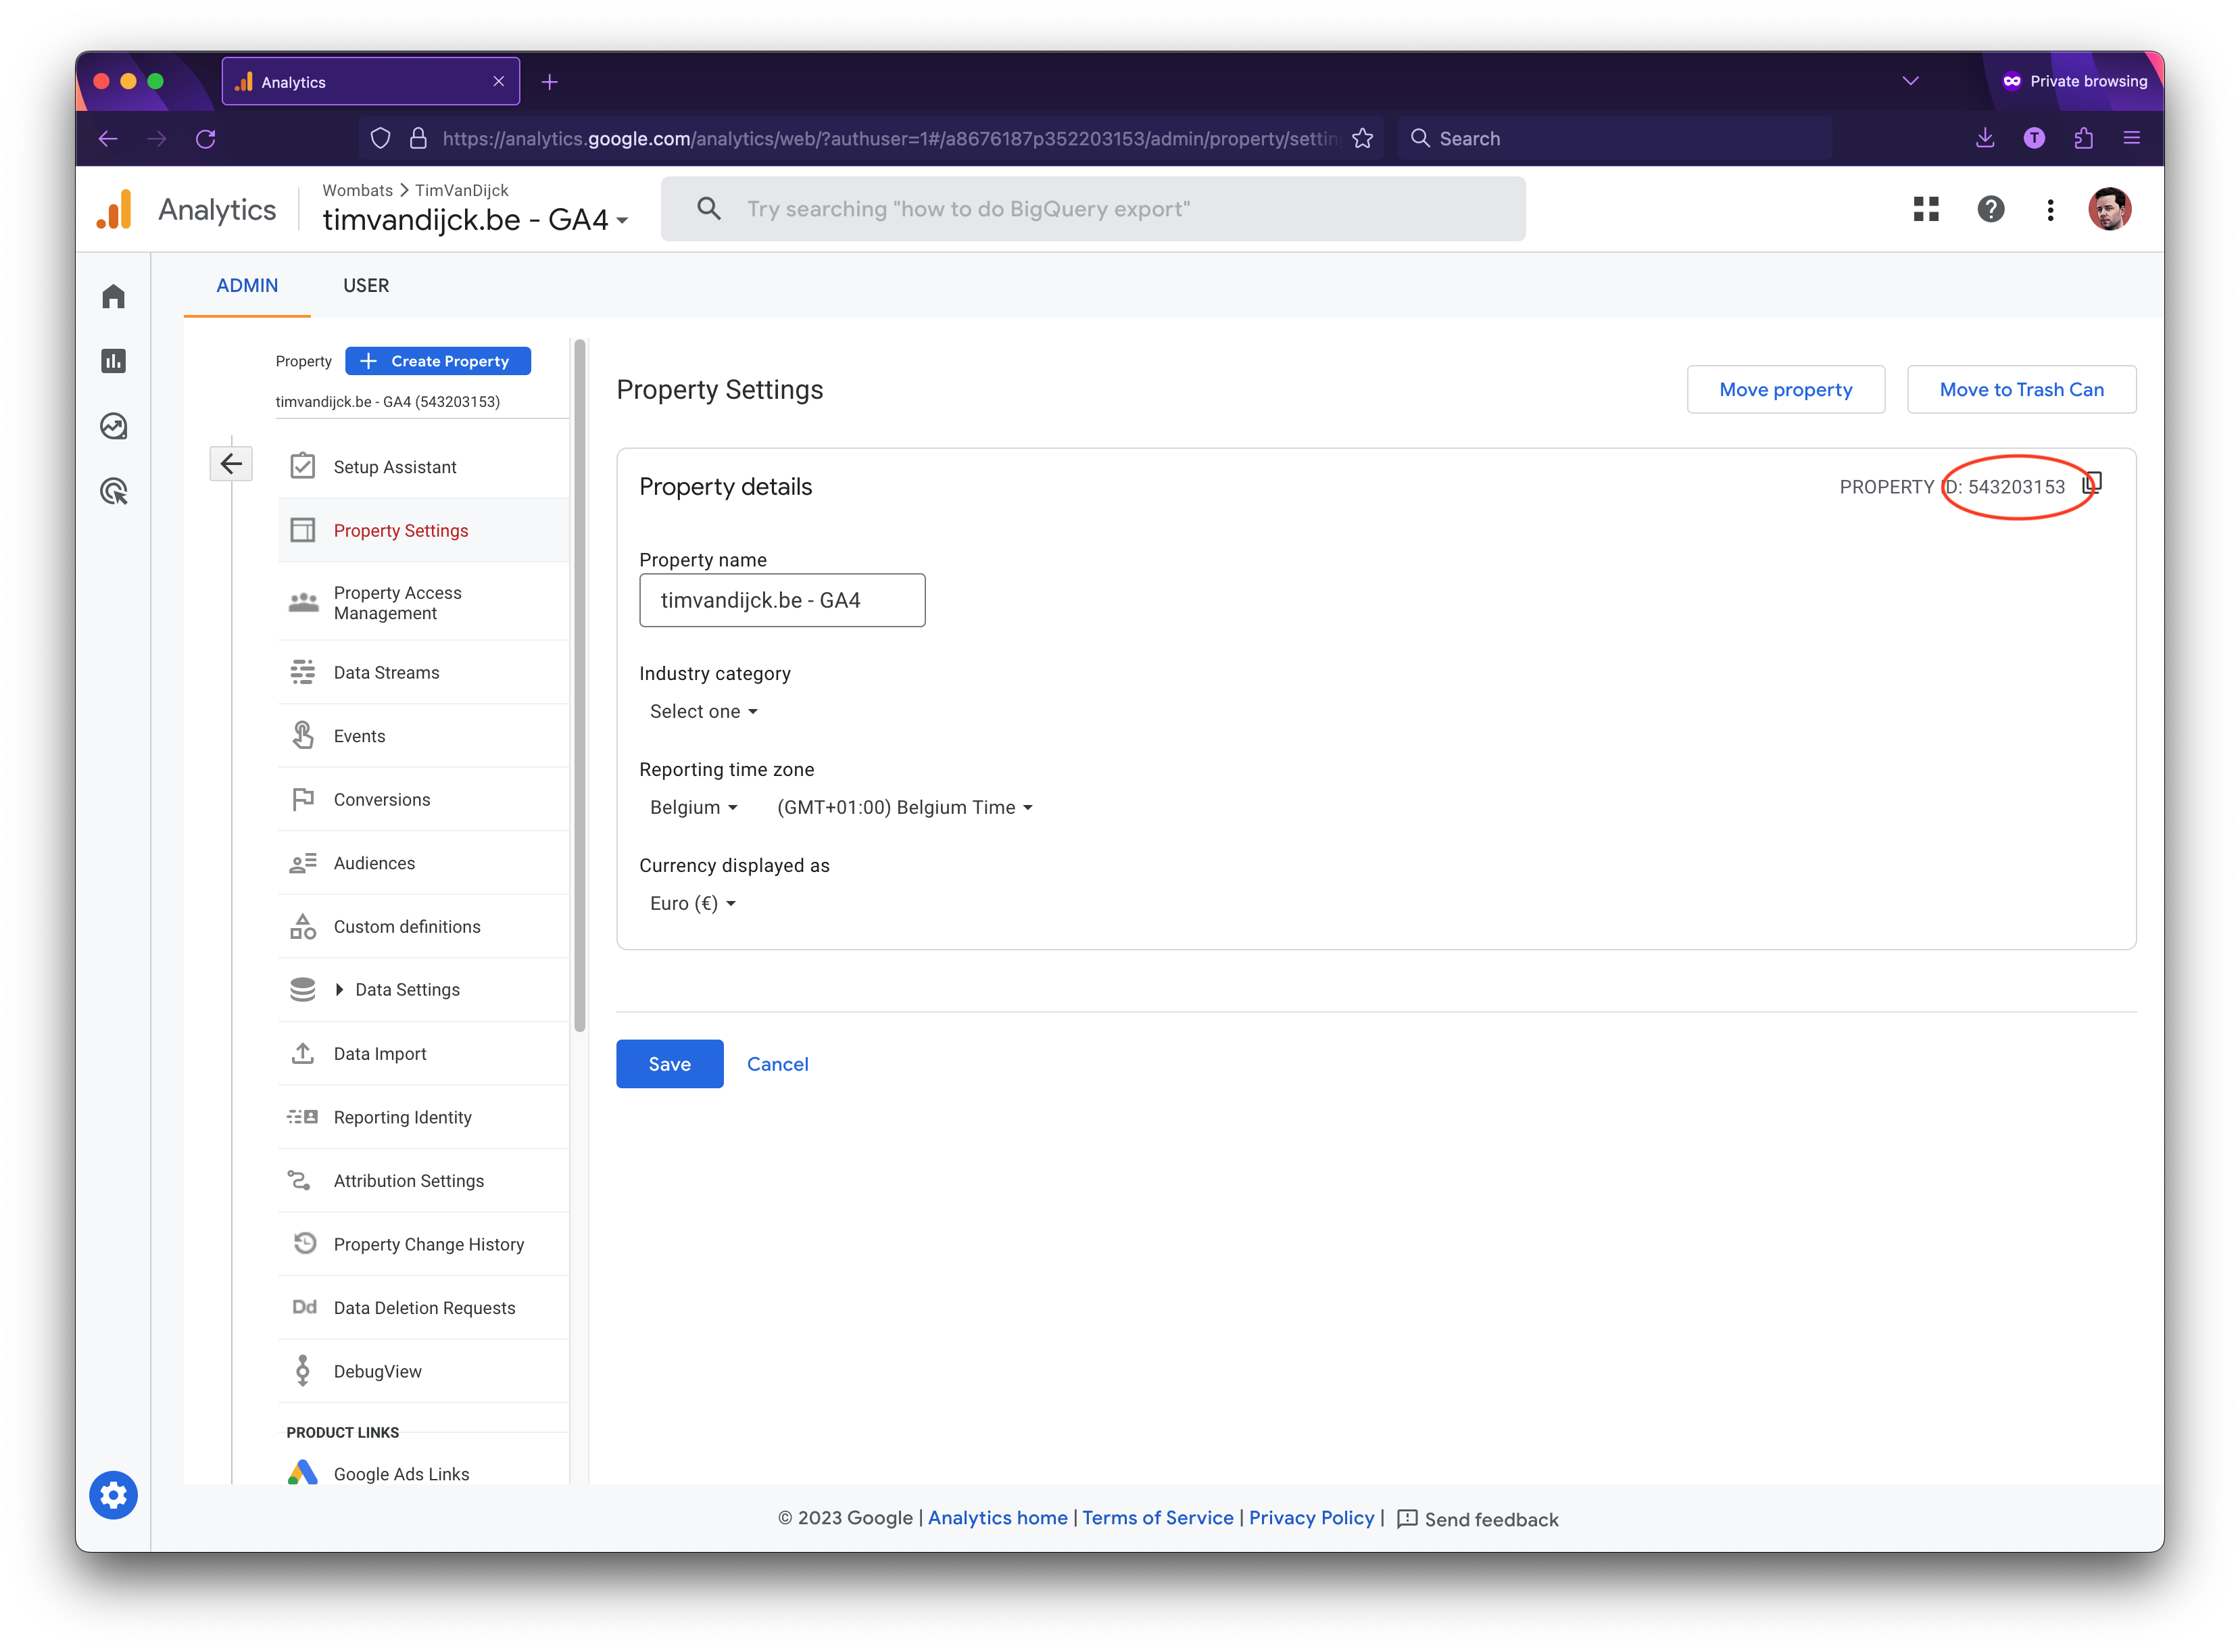Open the Admin settings gear bottom left
The height and width of the screenshot is (1652, 2240).
pos(113,1495)
